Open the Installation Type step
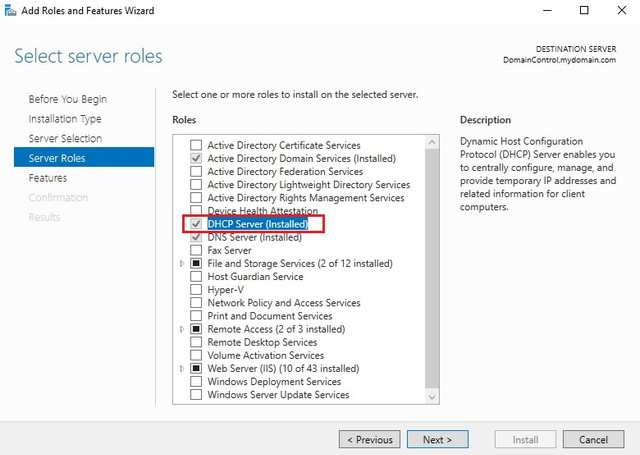 click(65, 119)
